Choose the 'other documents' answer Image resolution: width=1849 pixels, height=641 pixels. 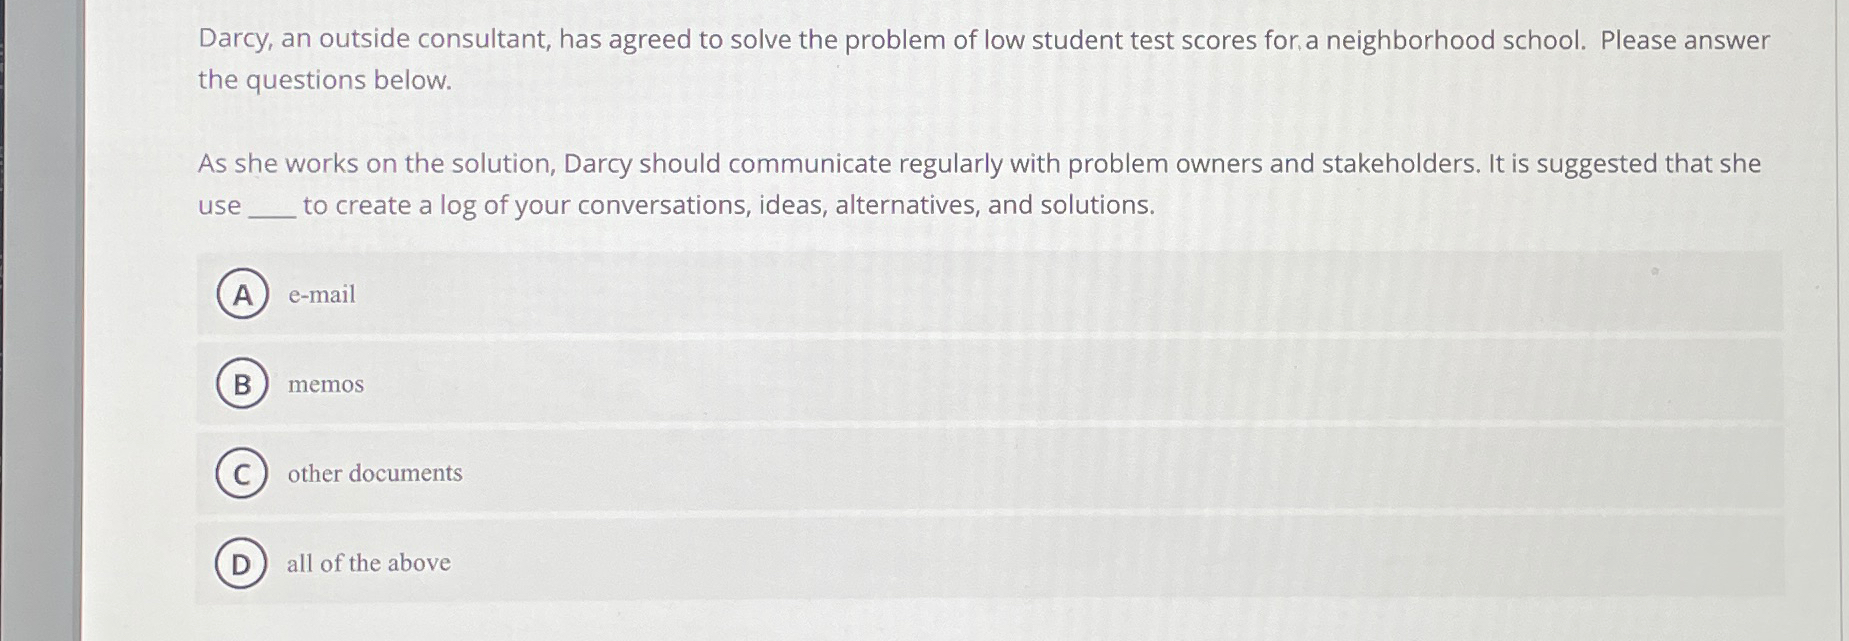coord(373,473)
